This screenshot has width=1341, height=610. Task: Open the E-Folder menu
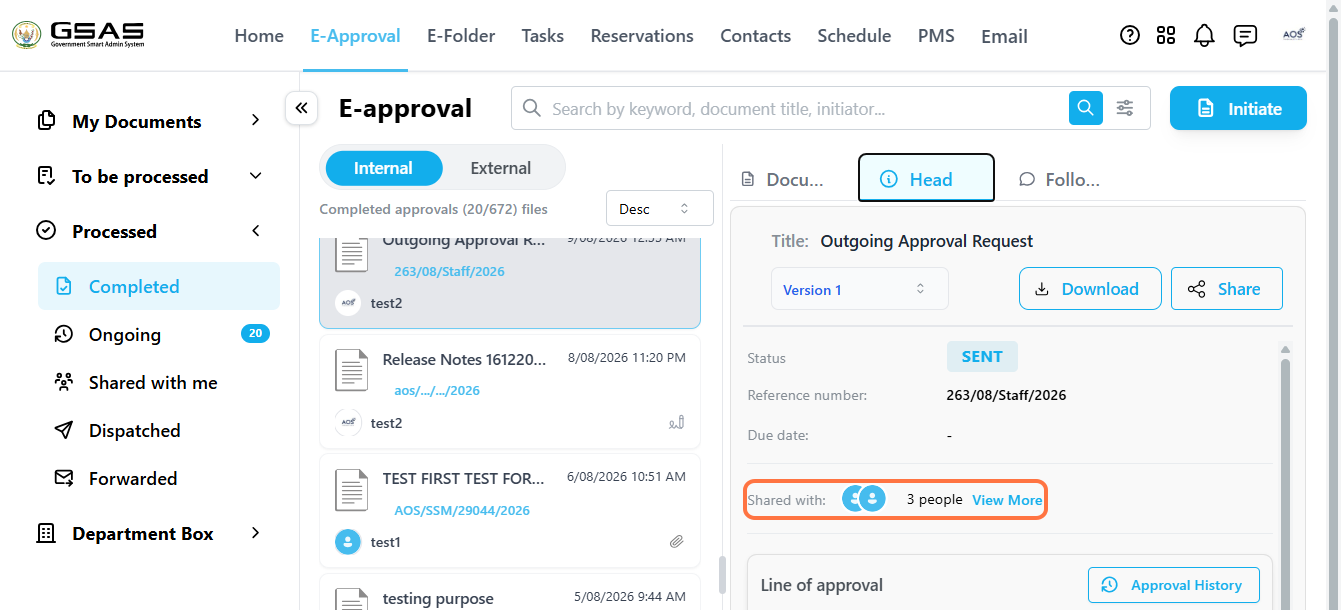click(461, 36)
